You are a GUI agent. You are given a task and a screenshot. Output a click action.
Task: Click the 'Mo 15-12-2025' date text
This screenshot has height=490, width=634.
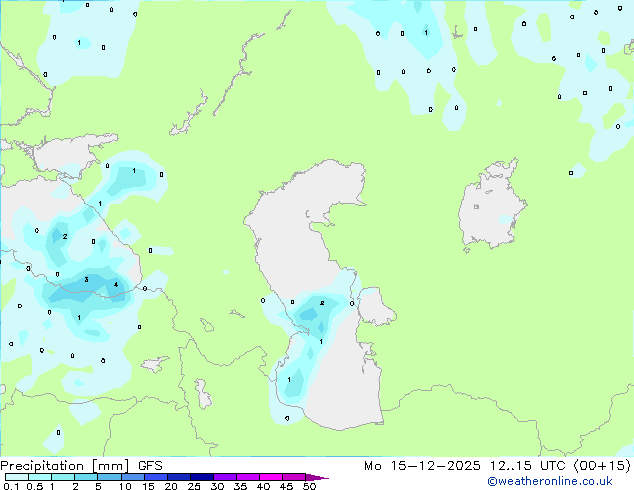pyautogui.click(x=422, y=466)
